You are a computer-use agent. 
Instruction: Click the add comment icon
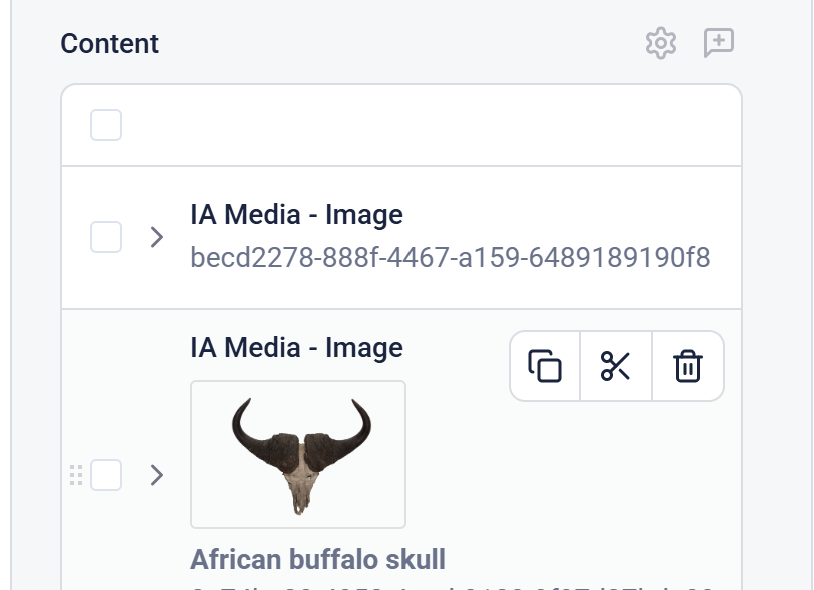tap(719, 43)
